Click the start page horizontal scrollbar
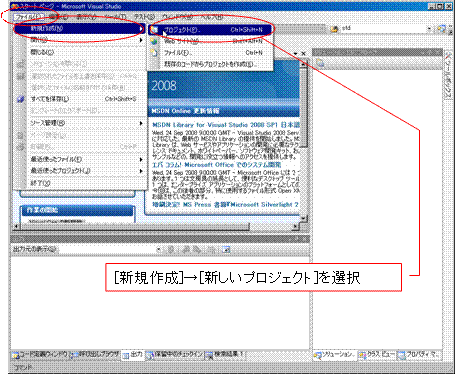The width and height of the screenshot is (455, 374). point(156,227)
